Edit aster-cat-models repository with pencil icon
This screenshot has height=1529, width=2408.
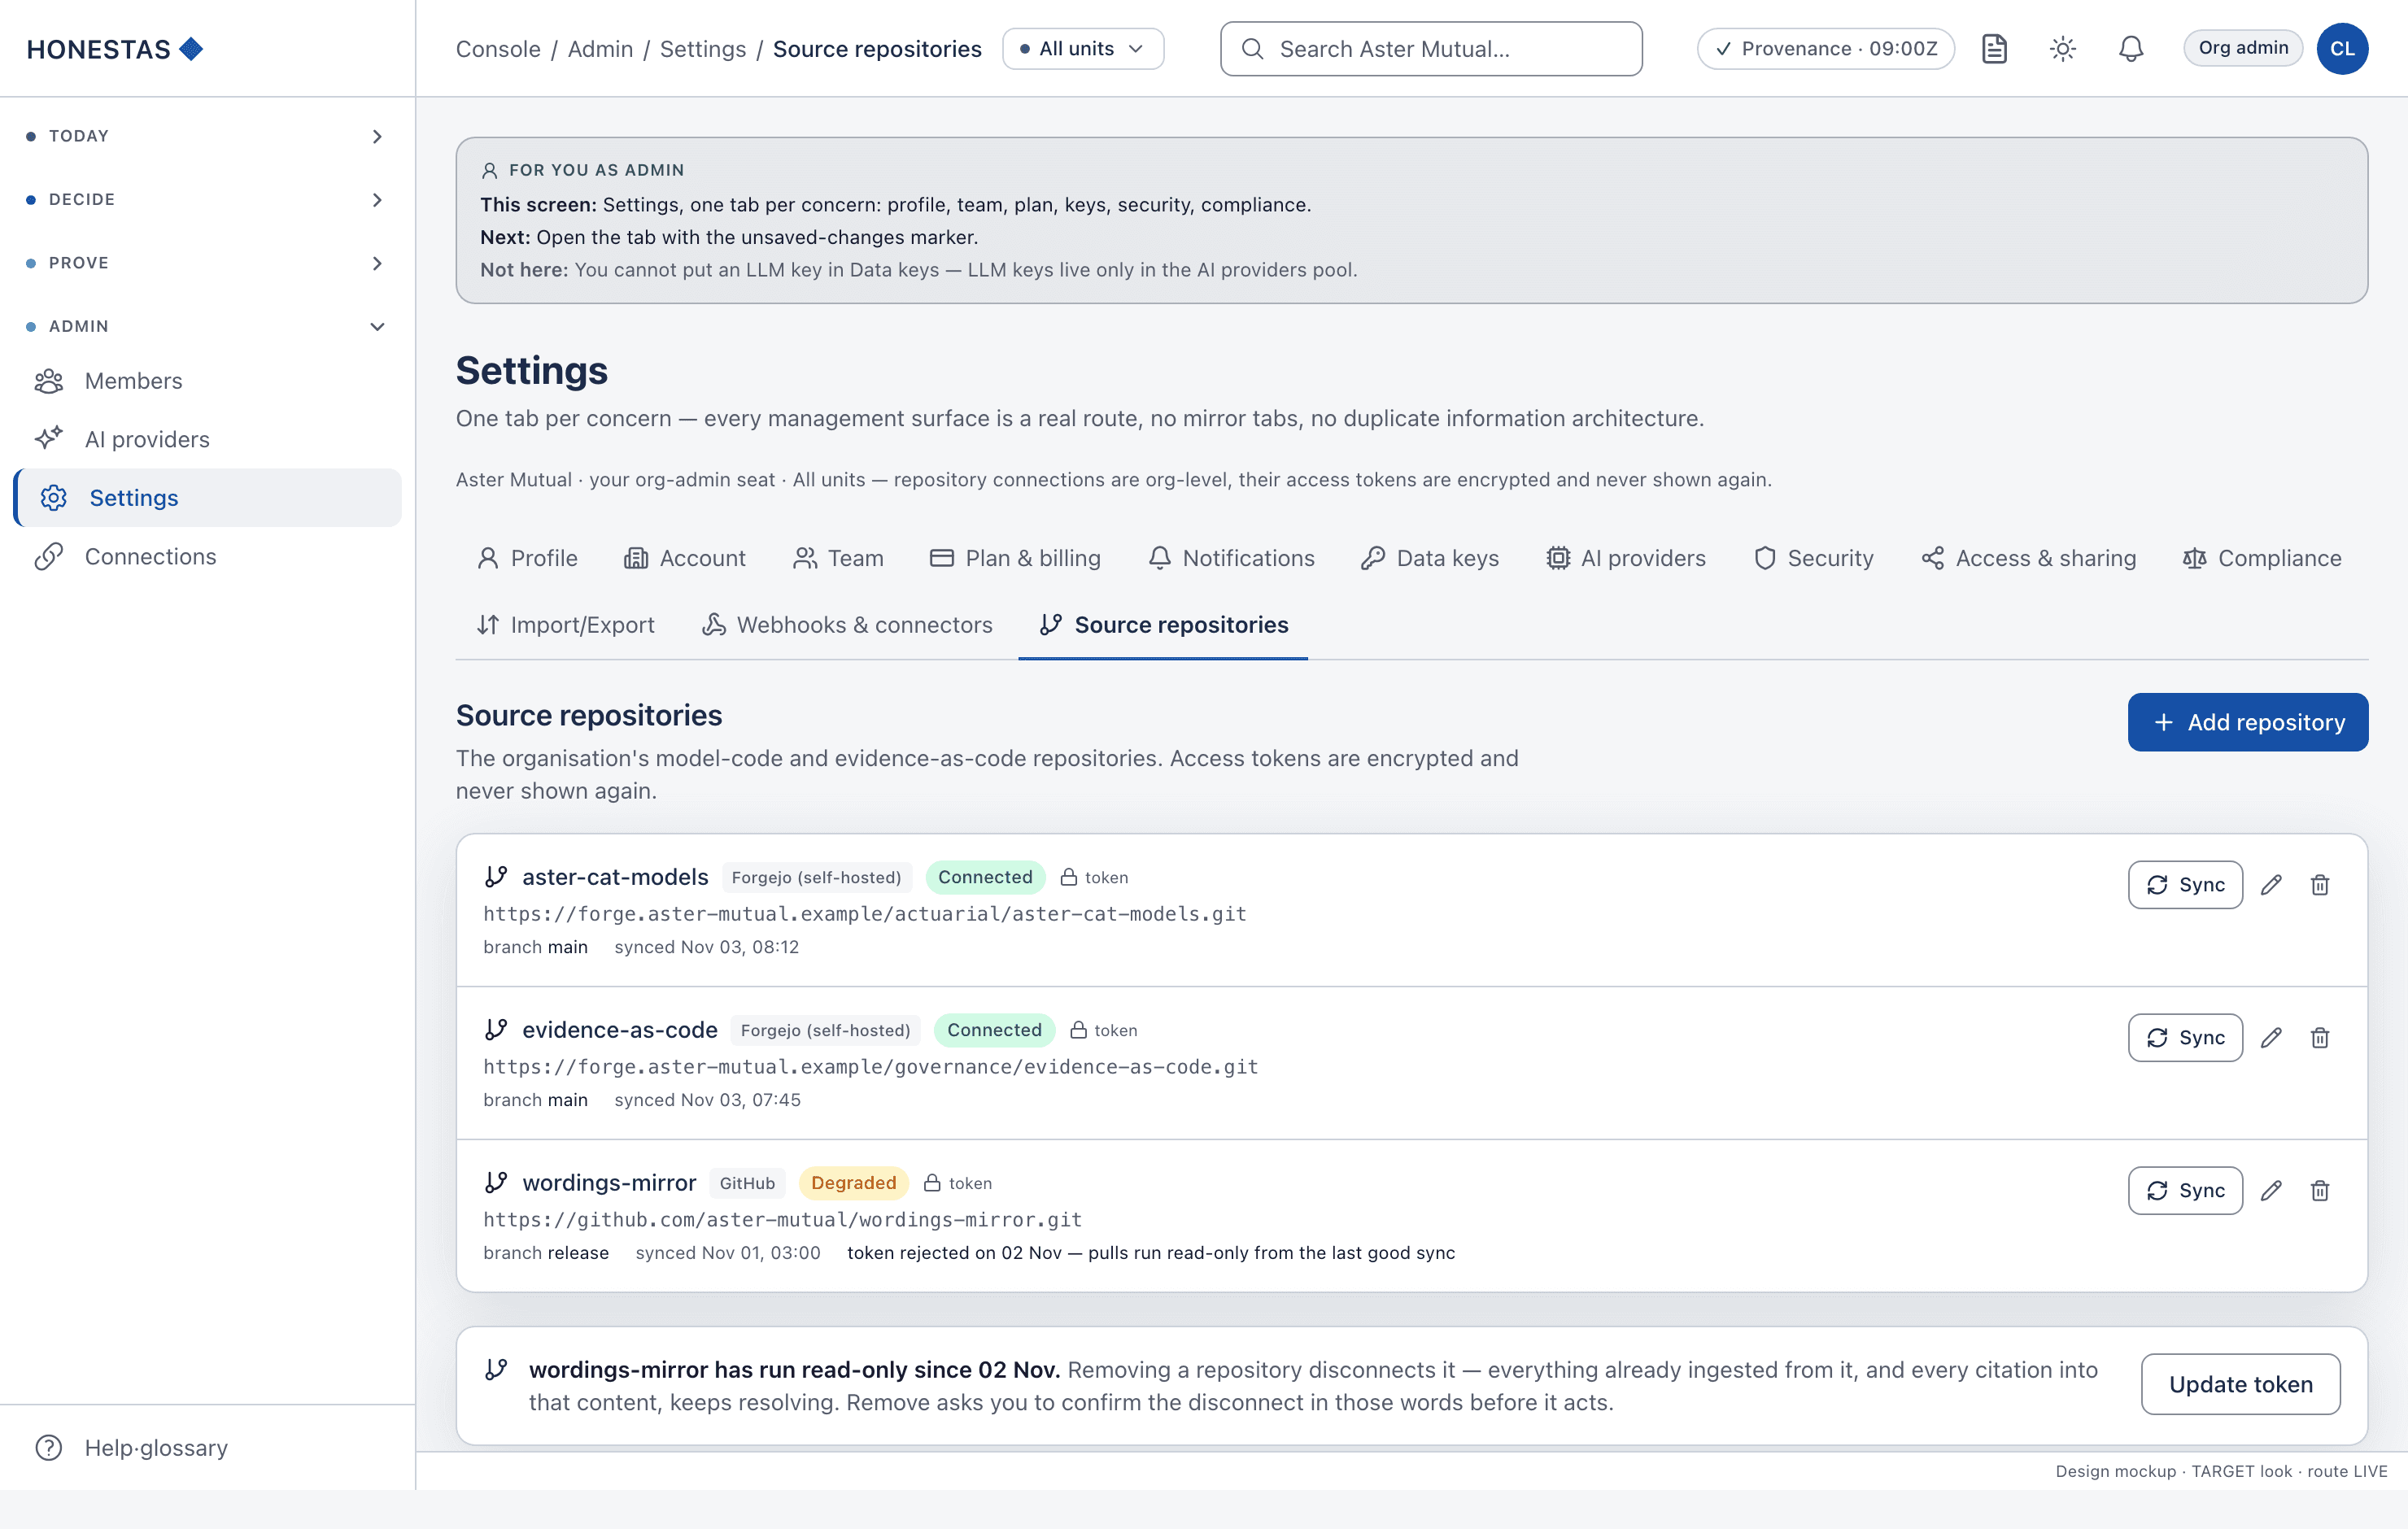tap(2271, 885)
